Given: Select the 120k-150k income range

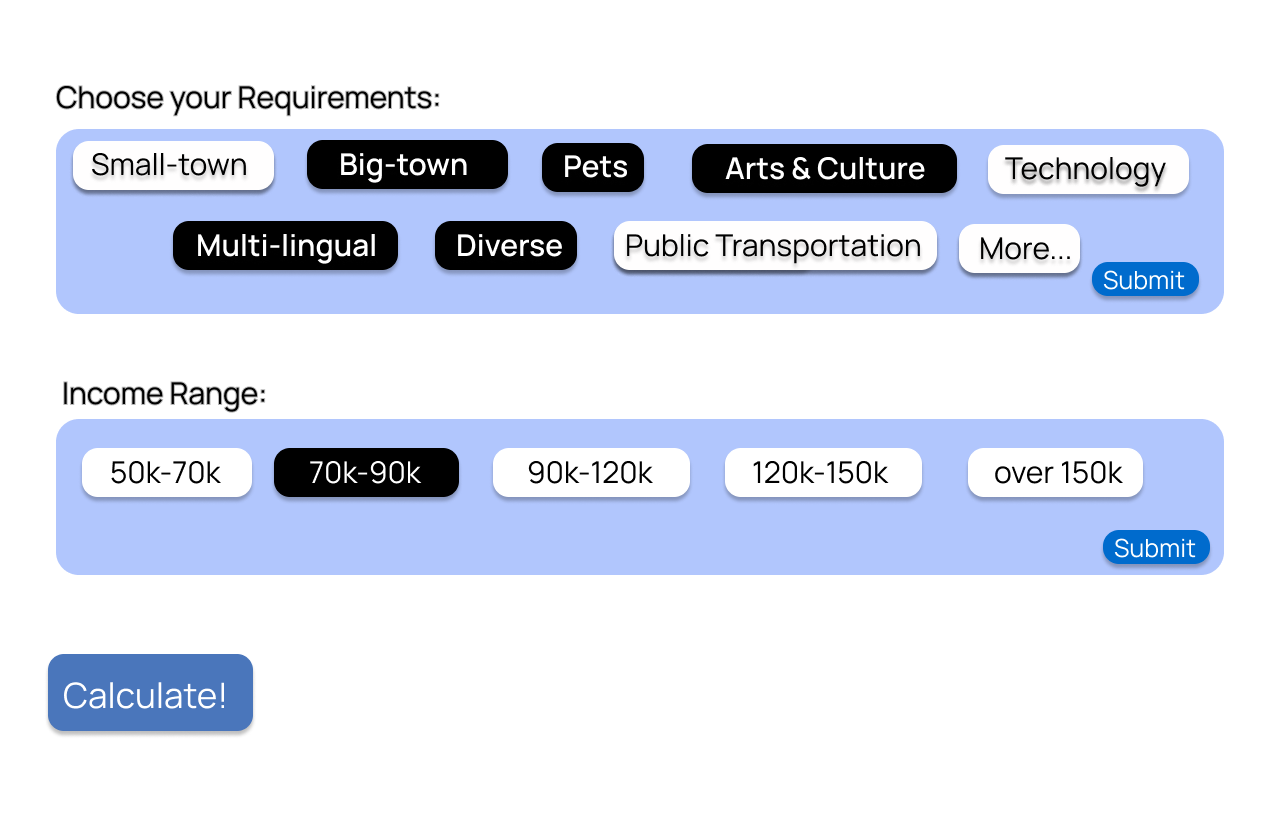Looking at the screenshot, I should pyautogui.click(x=823, y=472).
